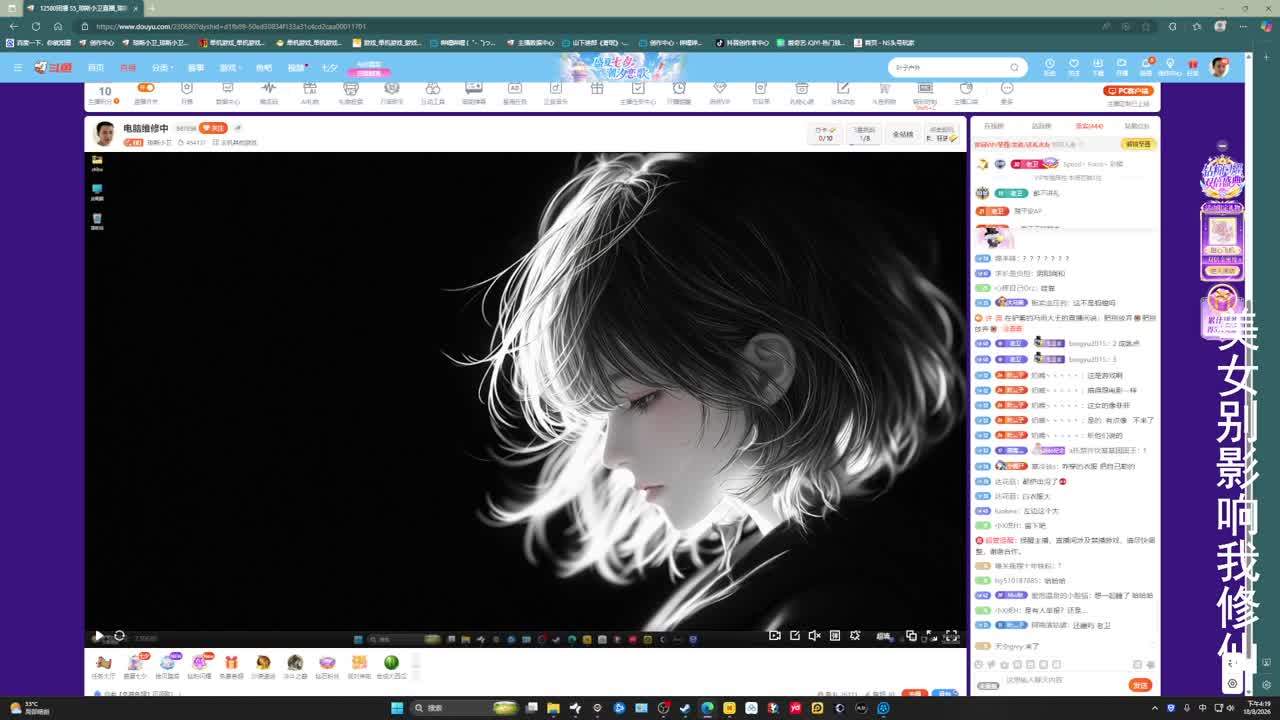This screenshot has width=1280, height=720.
Task: Open player settings gear icon
Action: [855, 635]
